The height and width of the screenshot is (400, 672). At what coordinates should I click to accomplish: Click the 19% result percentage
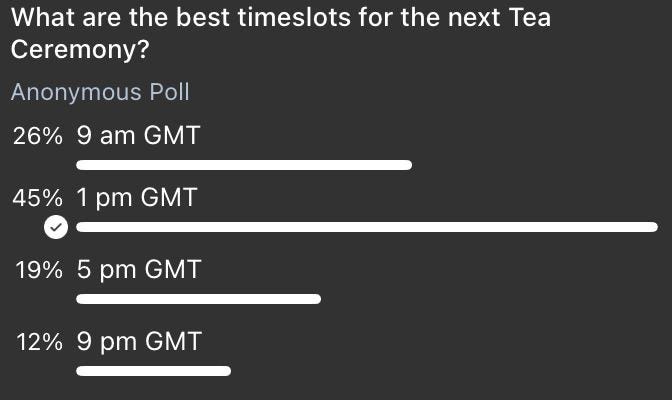[x=39, y=270]
